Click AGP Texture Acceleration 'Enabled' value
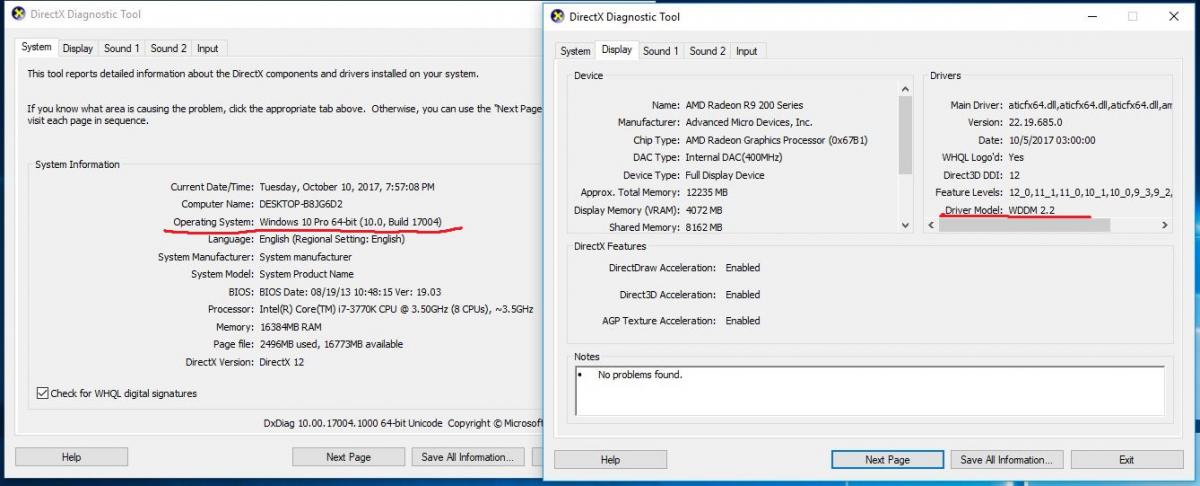The image size is (1200, 486). pyautogui.click(x=742, y=321)
